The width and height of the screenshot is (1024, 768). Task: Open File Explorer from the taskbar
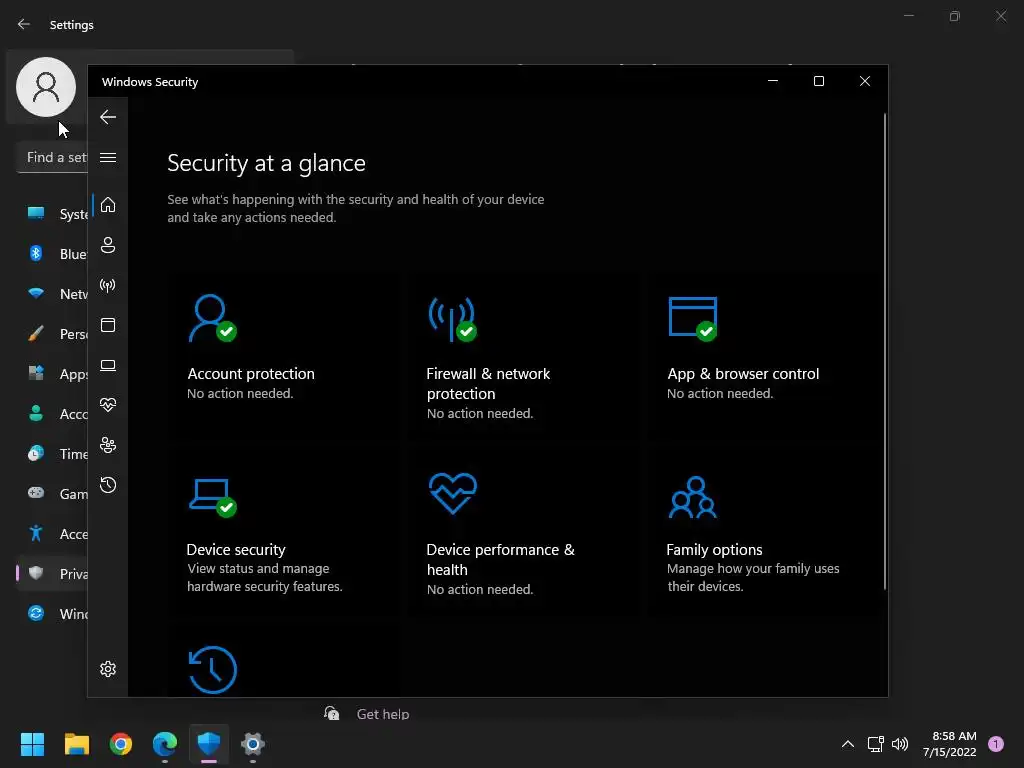coord(76,744)
